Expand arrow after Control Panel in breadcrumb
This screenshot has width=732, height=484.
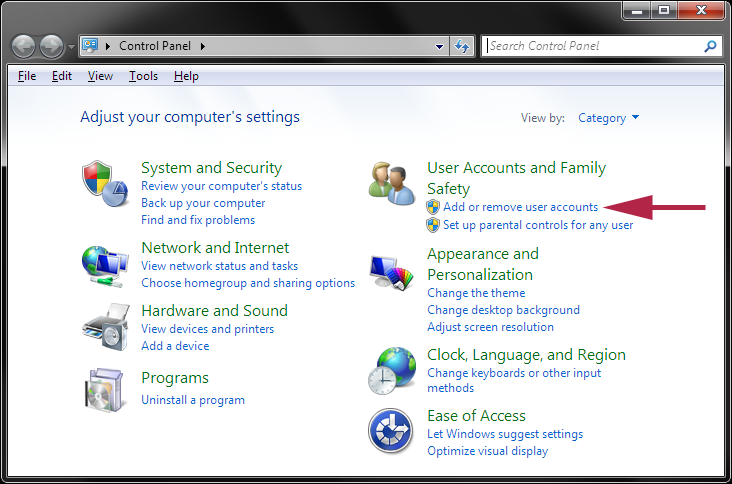[x=203, y=46]
